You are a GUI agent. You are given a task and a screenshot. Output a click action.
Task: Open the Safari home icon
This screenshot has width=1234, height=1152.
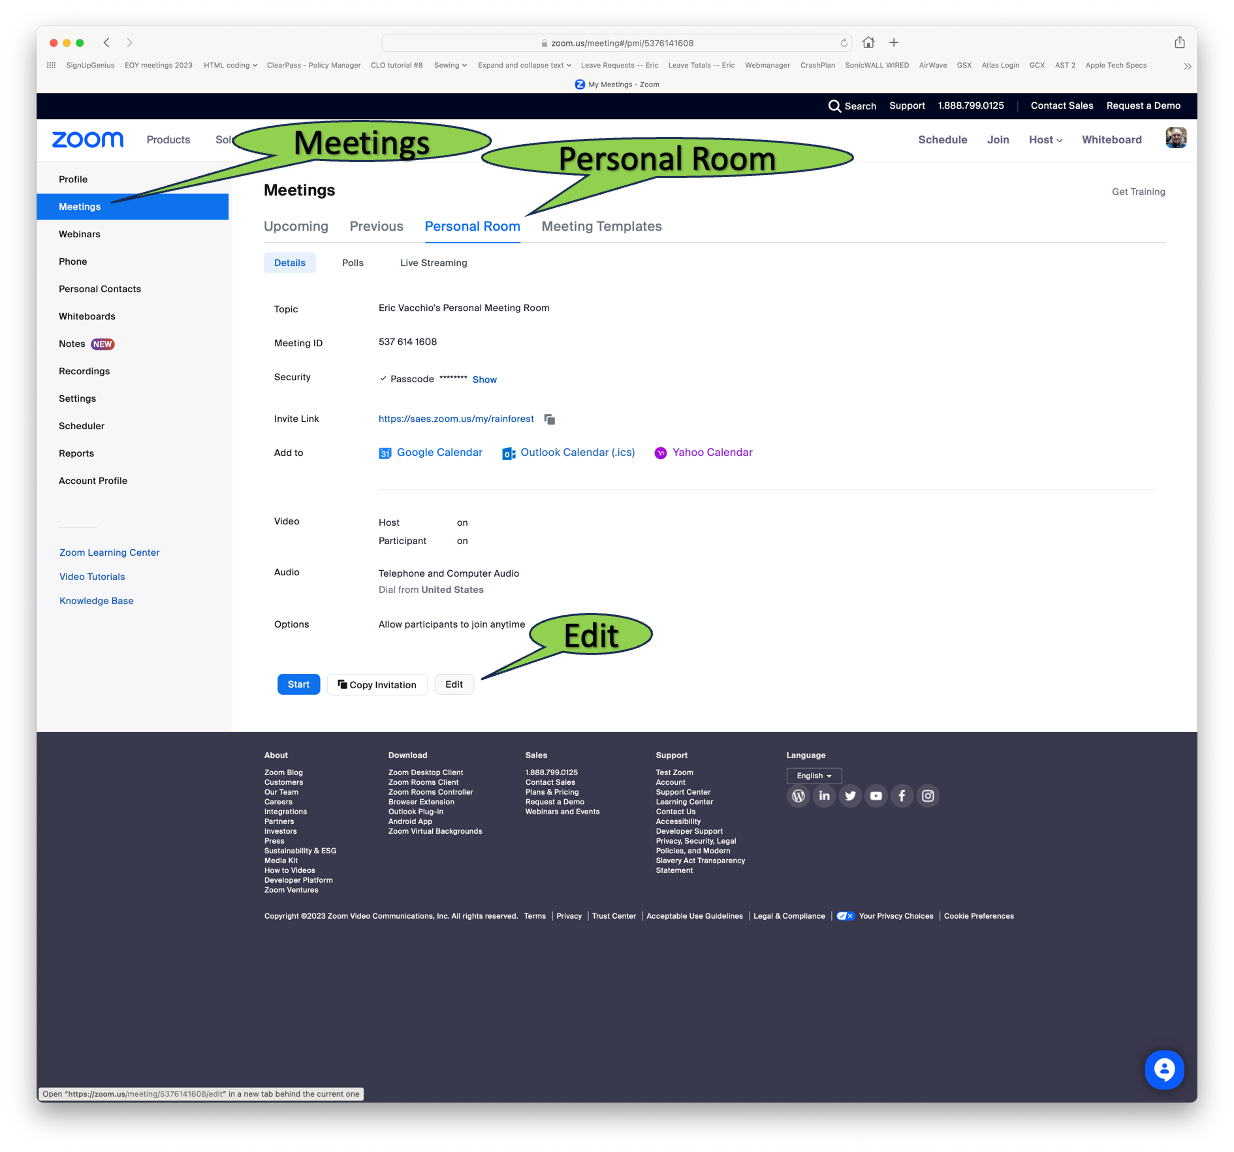tap(868, 43)
